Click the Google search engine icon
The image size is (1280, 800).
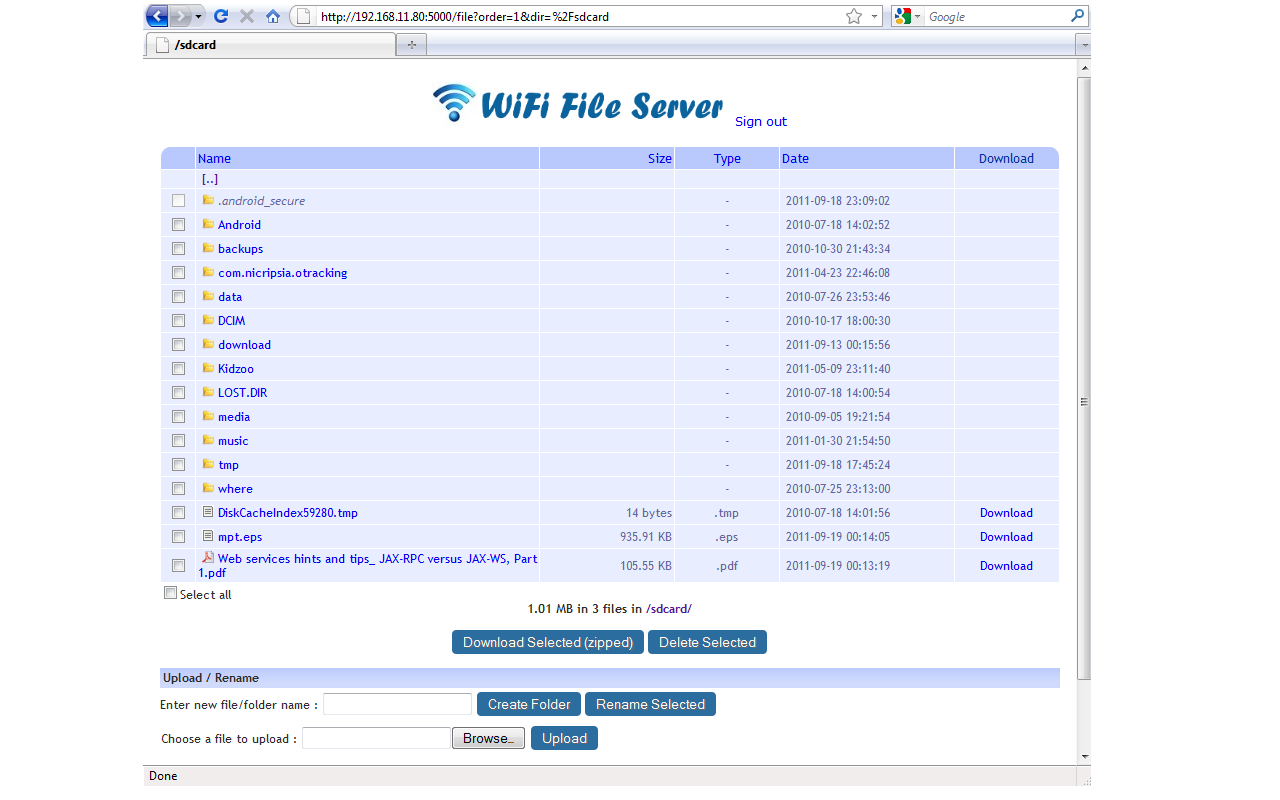coord(901,16)
